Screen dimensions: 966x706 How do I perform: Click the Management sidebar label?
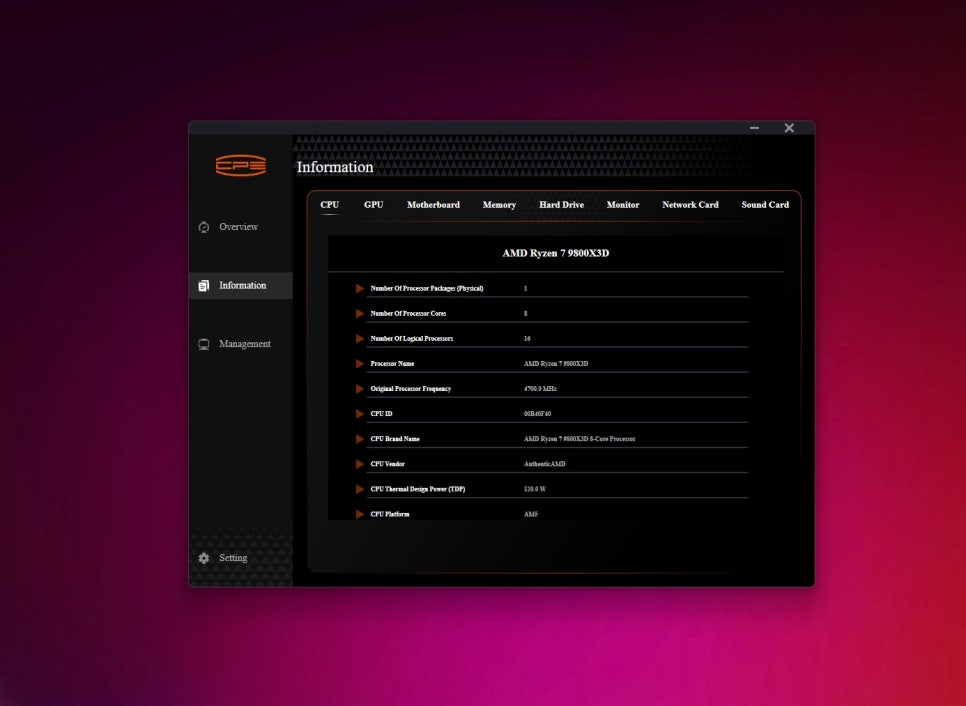click(x=245, y=344)
